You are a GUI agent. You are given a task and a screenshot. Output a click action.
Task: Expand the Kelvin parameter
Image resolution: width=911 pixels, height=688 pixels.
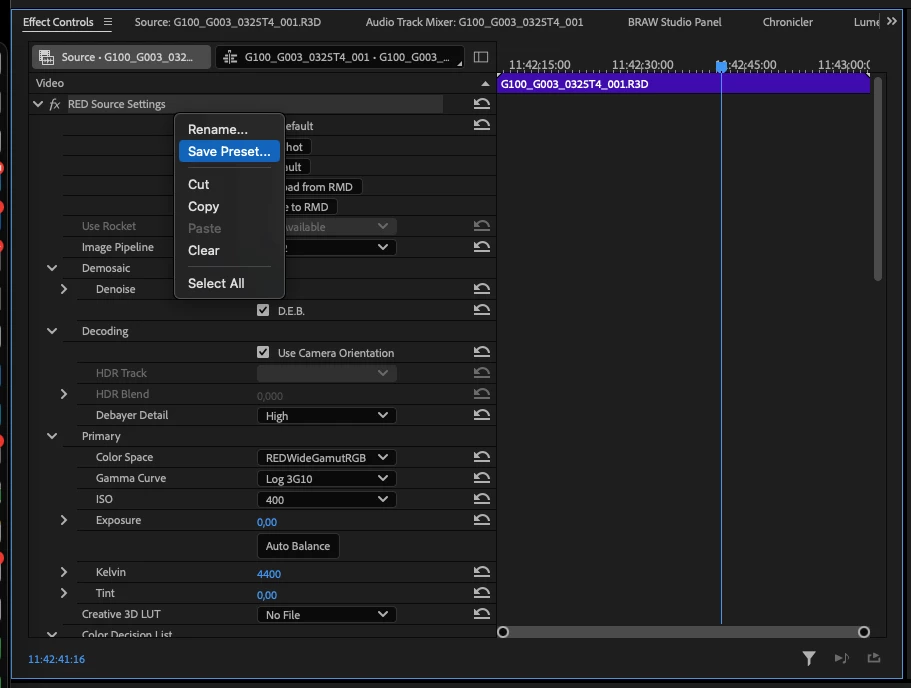tap(64, 572)
